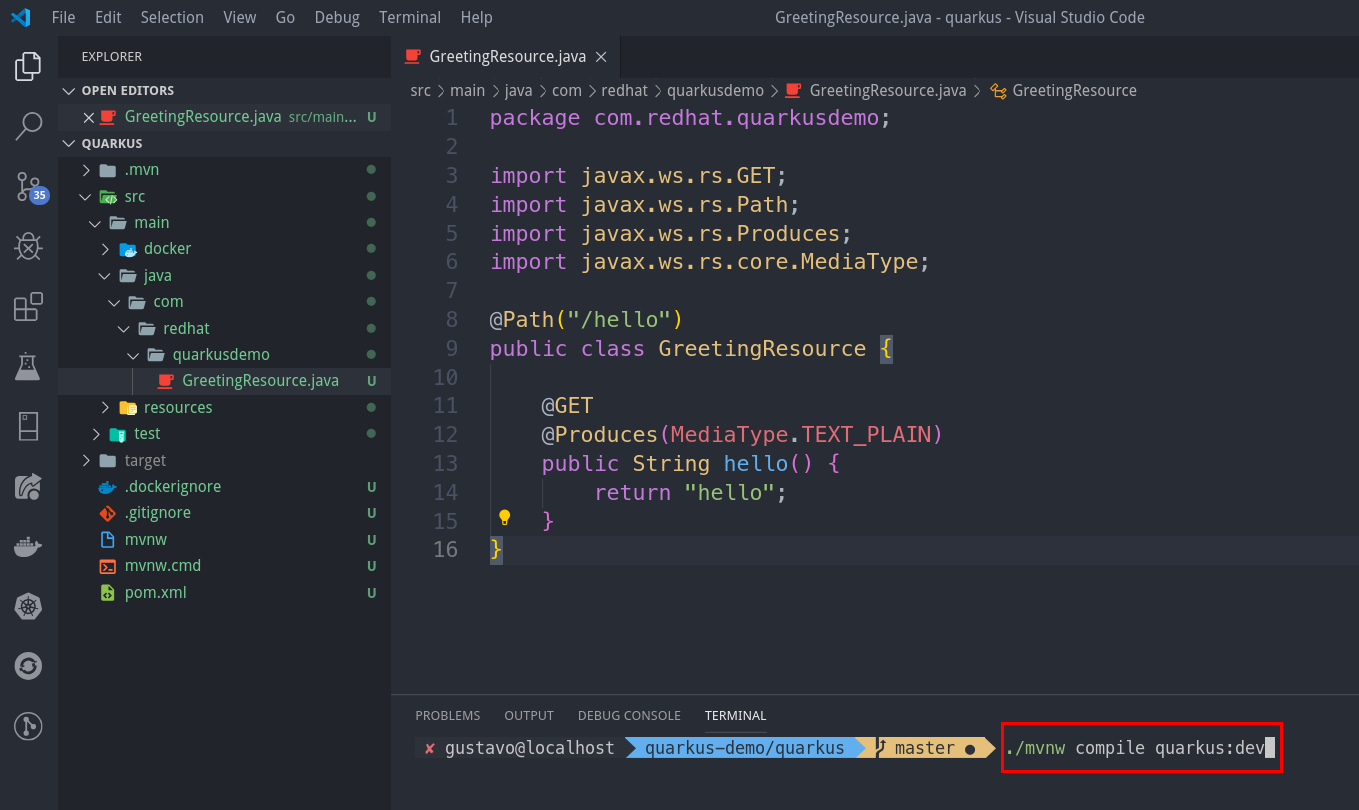Collapse the QUARKUS project section
The width and height of the screenshot is (1359, 810).
[69, 144]
